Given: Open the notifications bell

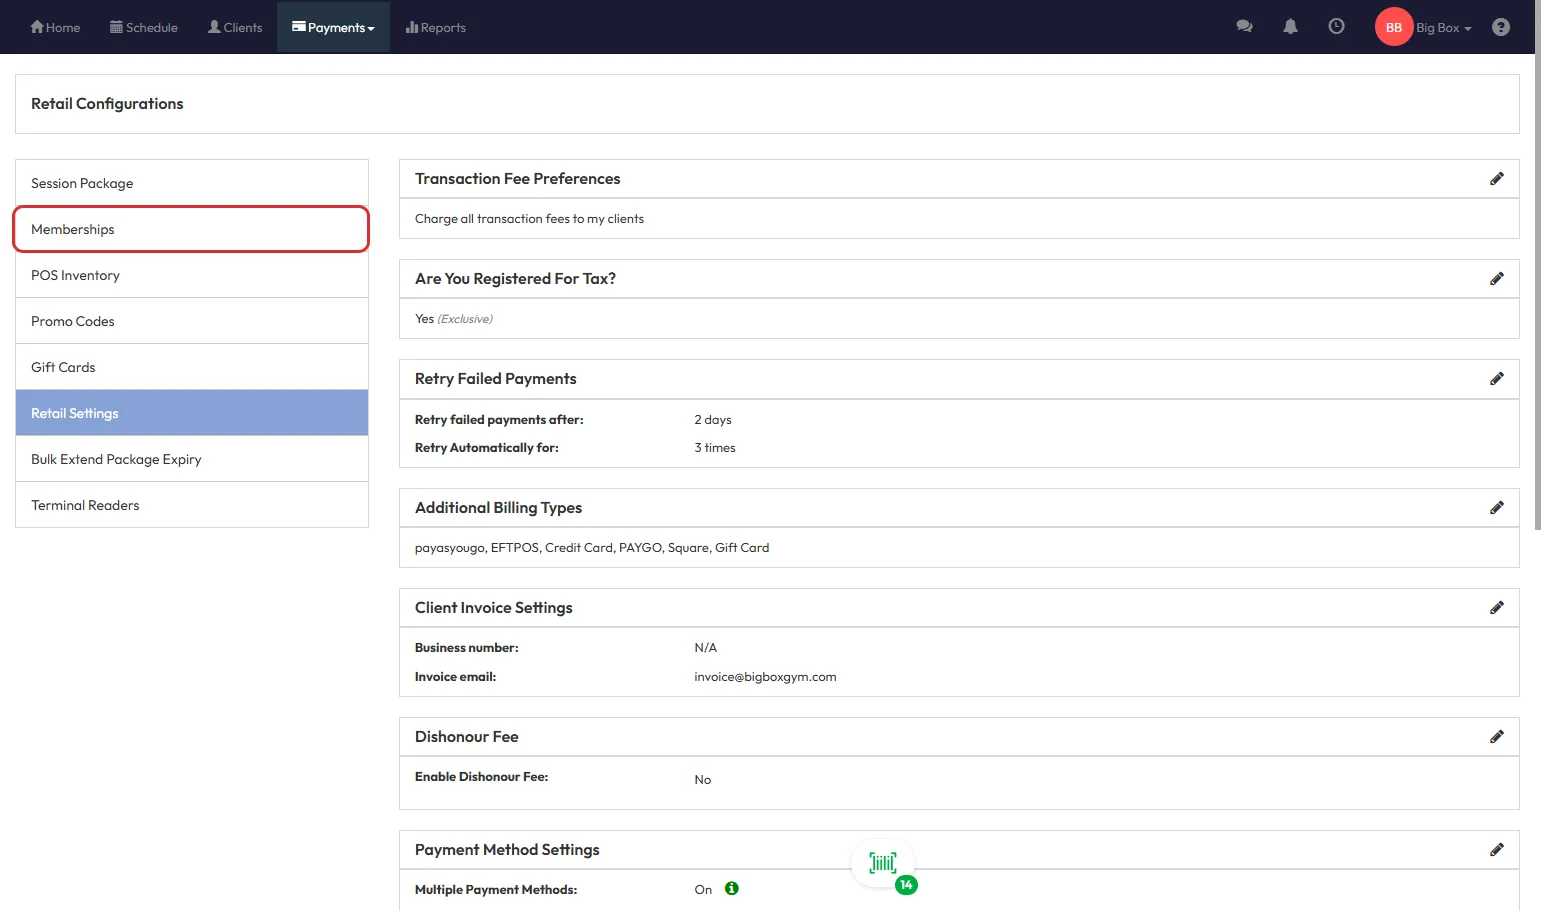Looking at the screenshot, I should coord(1290,27).
